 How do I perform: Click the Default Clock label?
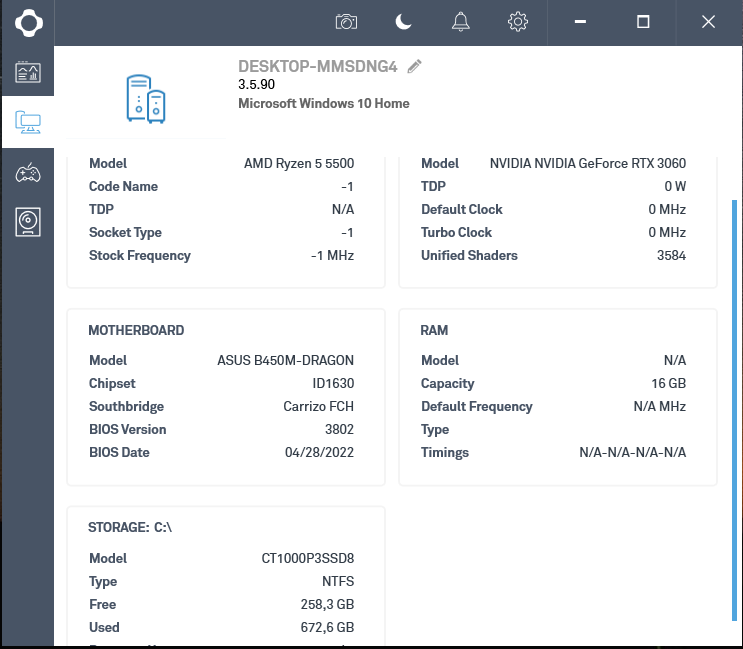462,209
